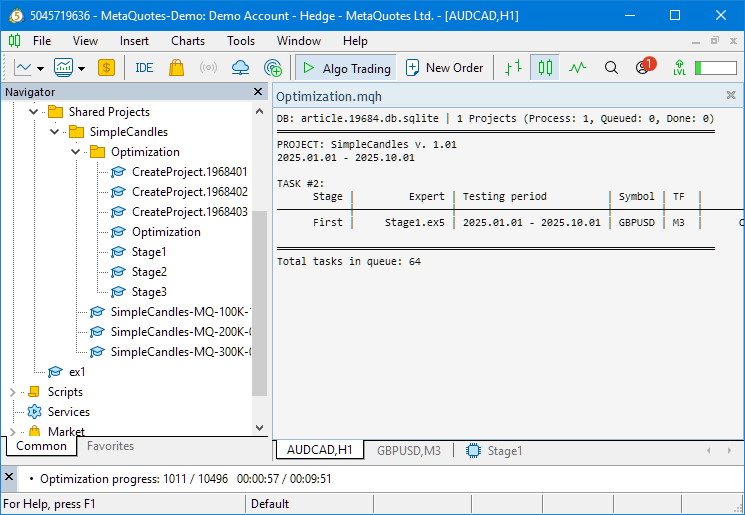Switch to the Favorites tab
The width and height of the screenshot is (745, 515).
point(110,446)
